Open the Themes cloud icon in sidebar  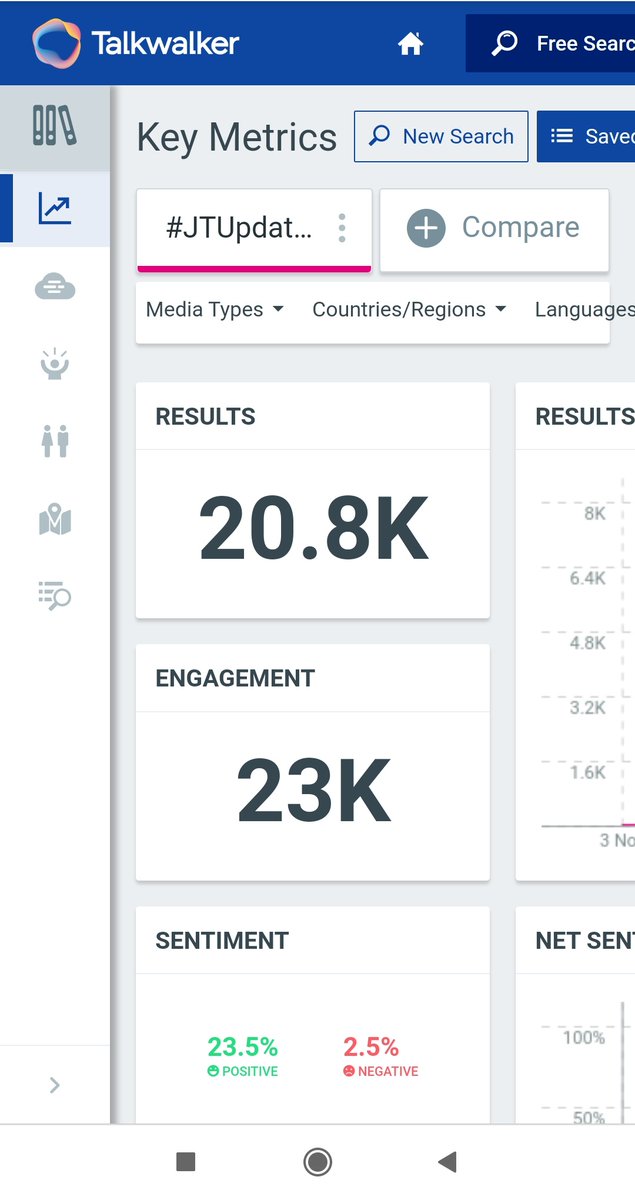(x=55, y=288)
